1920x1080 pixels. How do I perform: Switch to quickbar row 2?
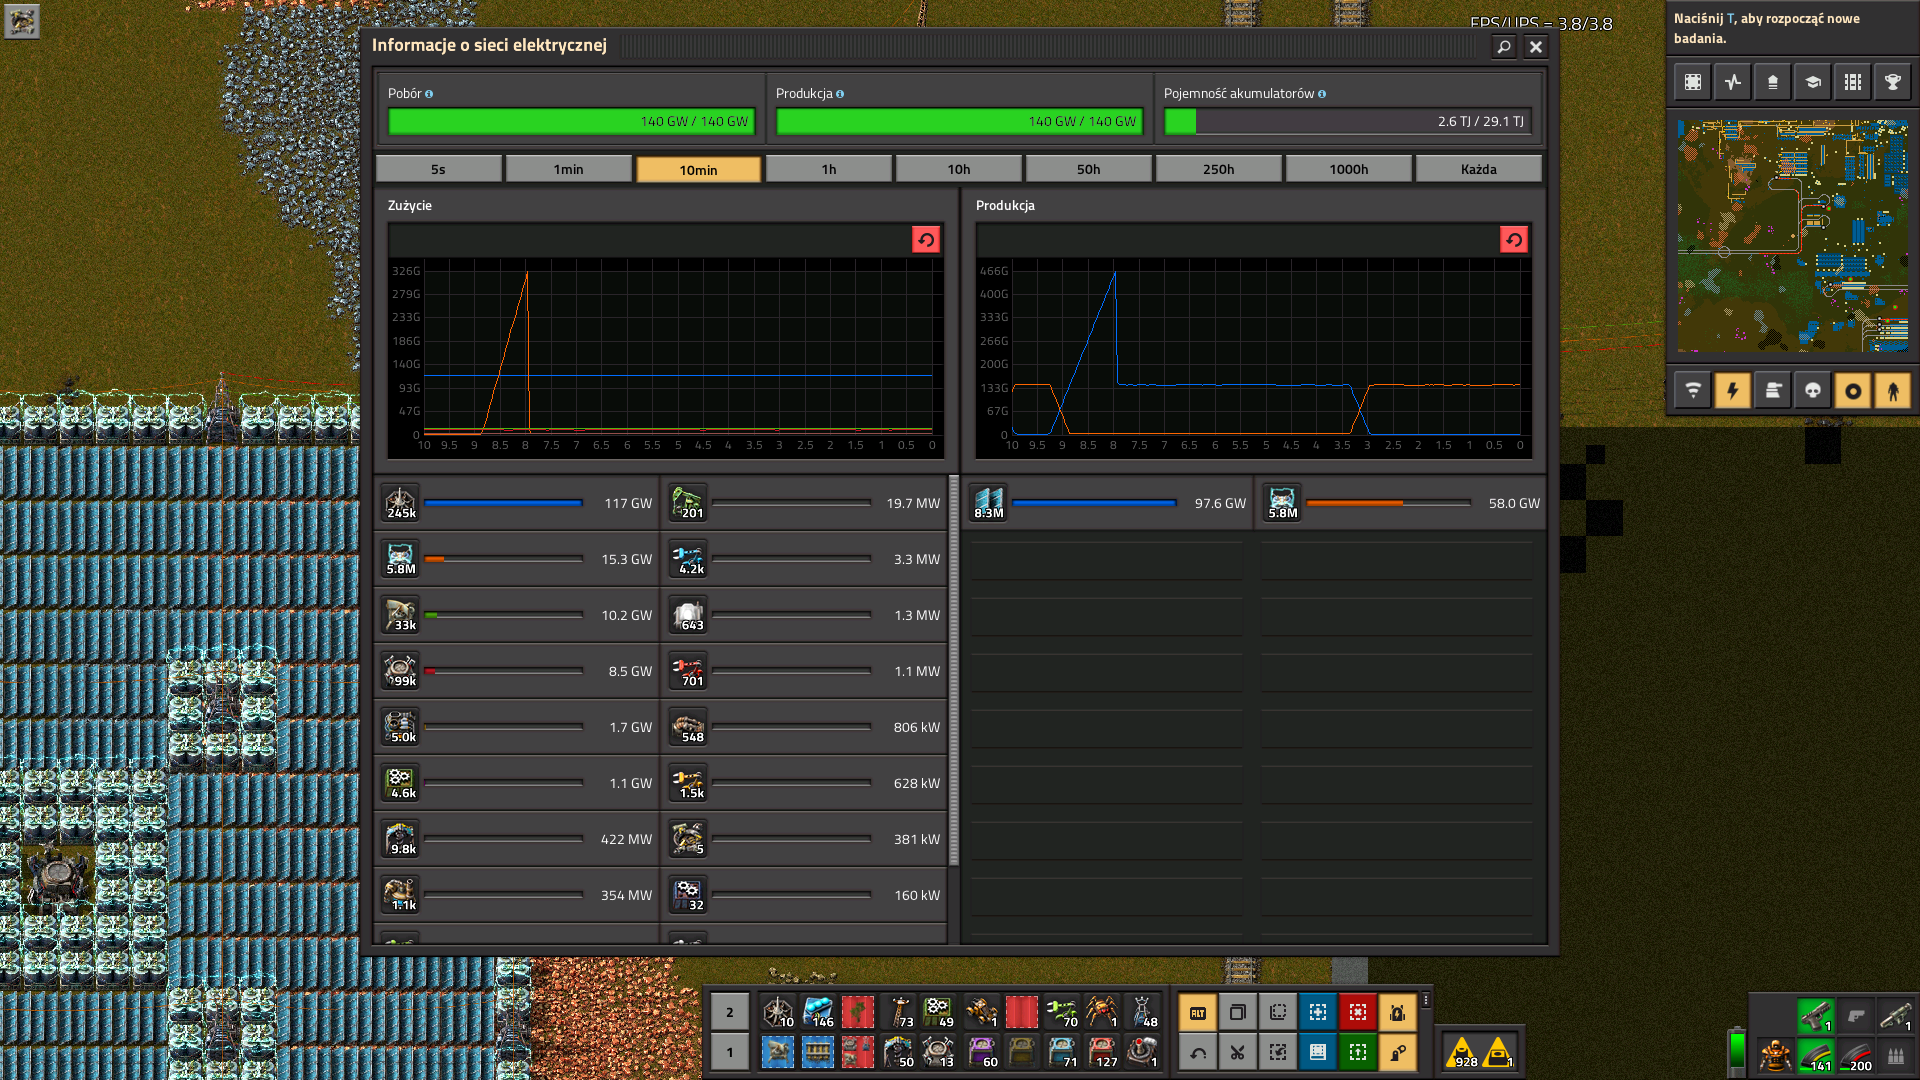point(729,1012)
